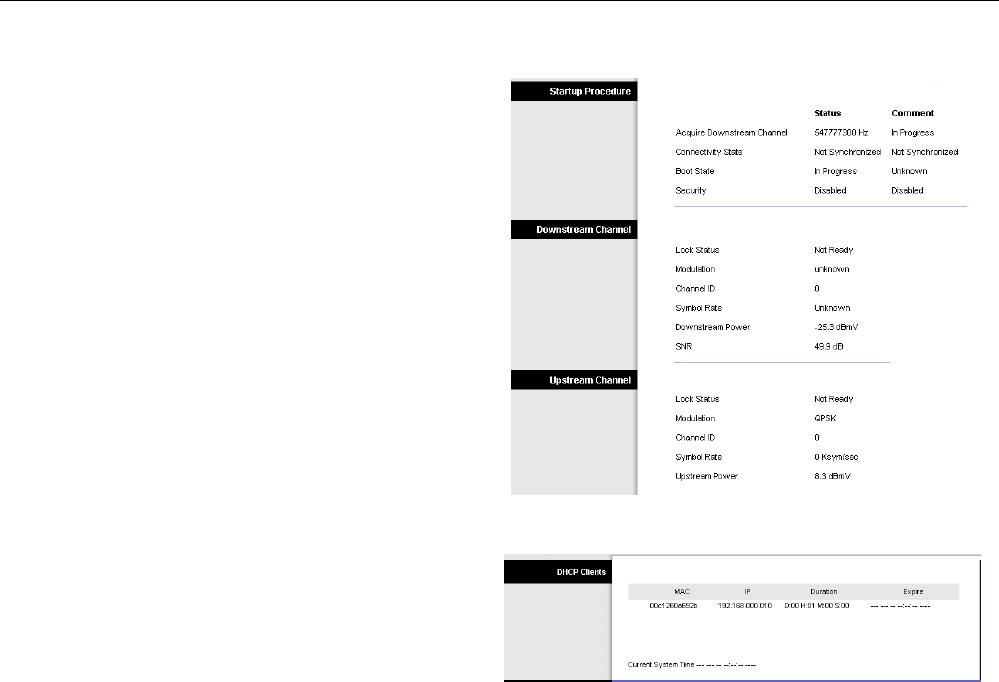This screenshot has height=682, width=999.
Task: Click Downstream Channel's Modulation label
Action: click(695, 269)
